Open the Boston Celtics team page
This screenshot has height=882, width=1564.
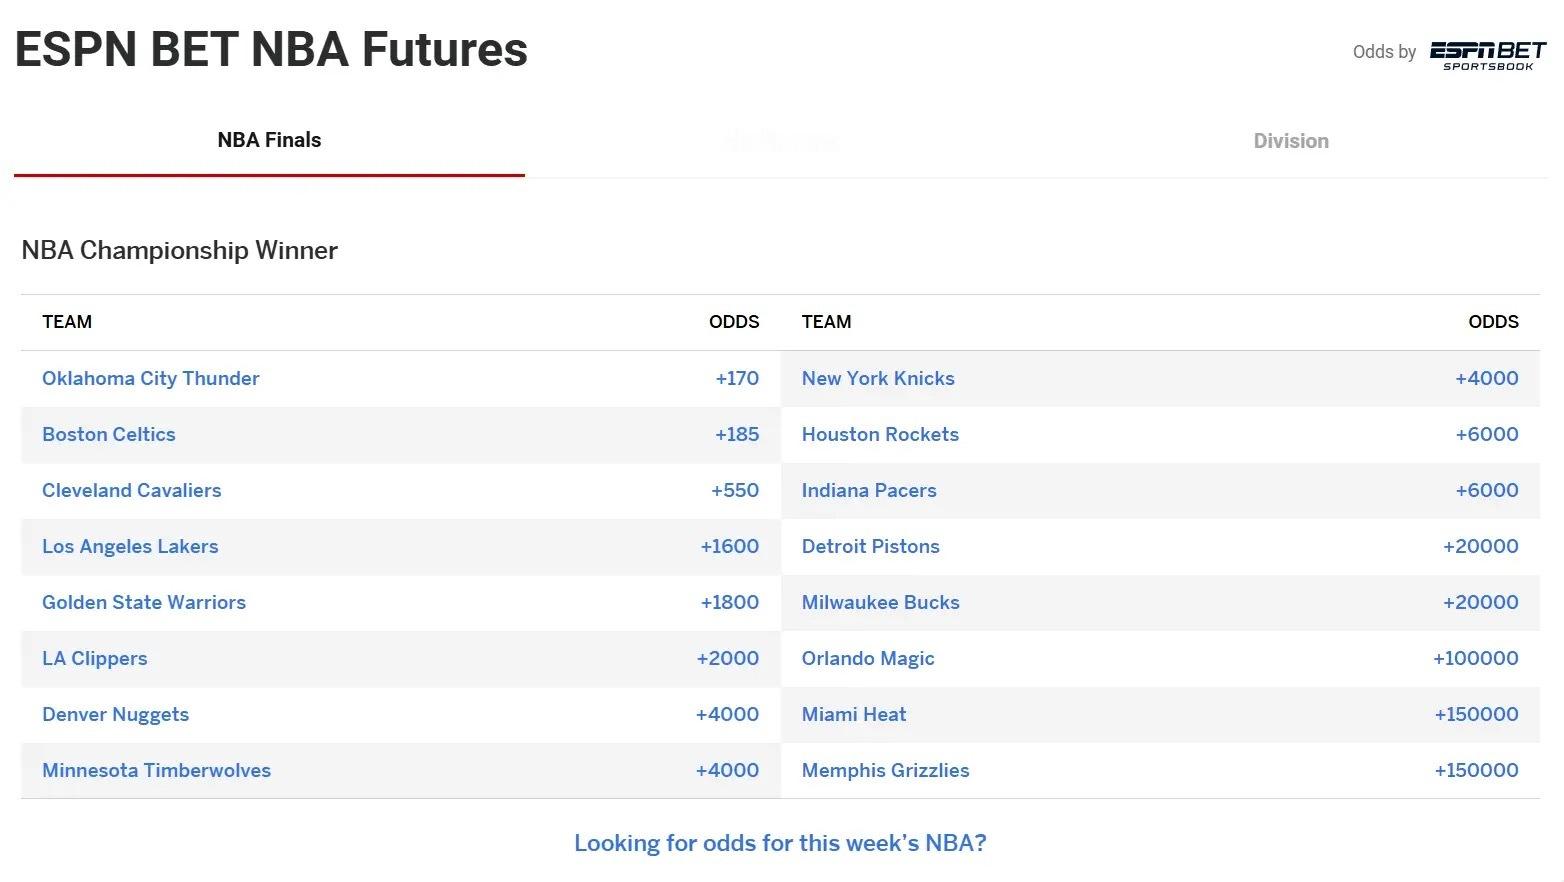pyautogui.click(x=108, y=434)
